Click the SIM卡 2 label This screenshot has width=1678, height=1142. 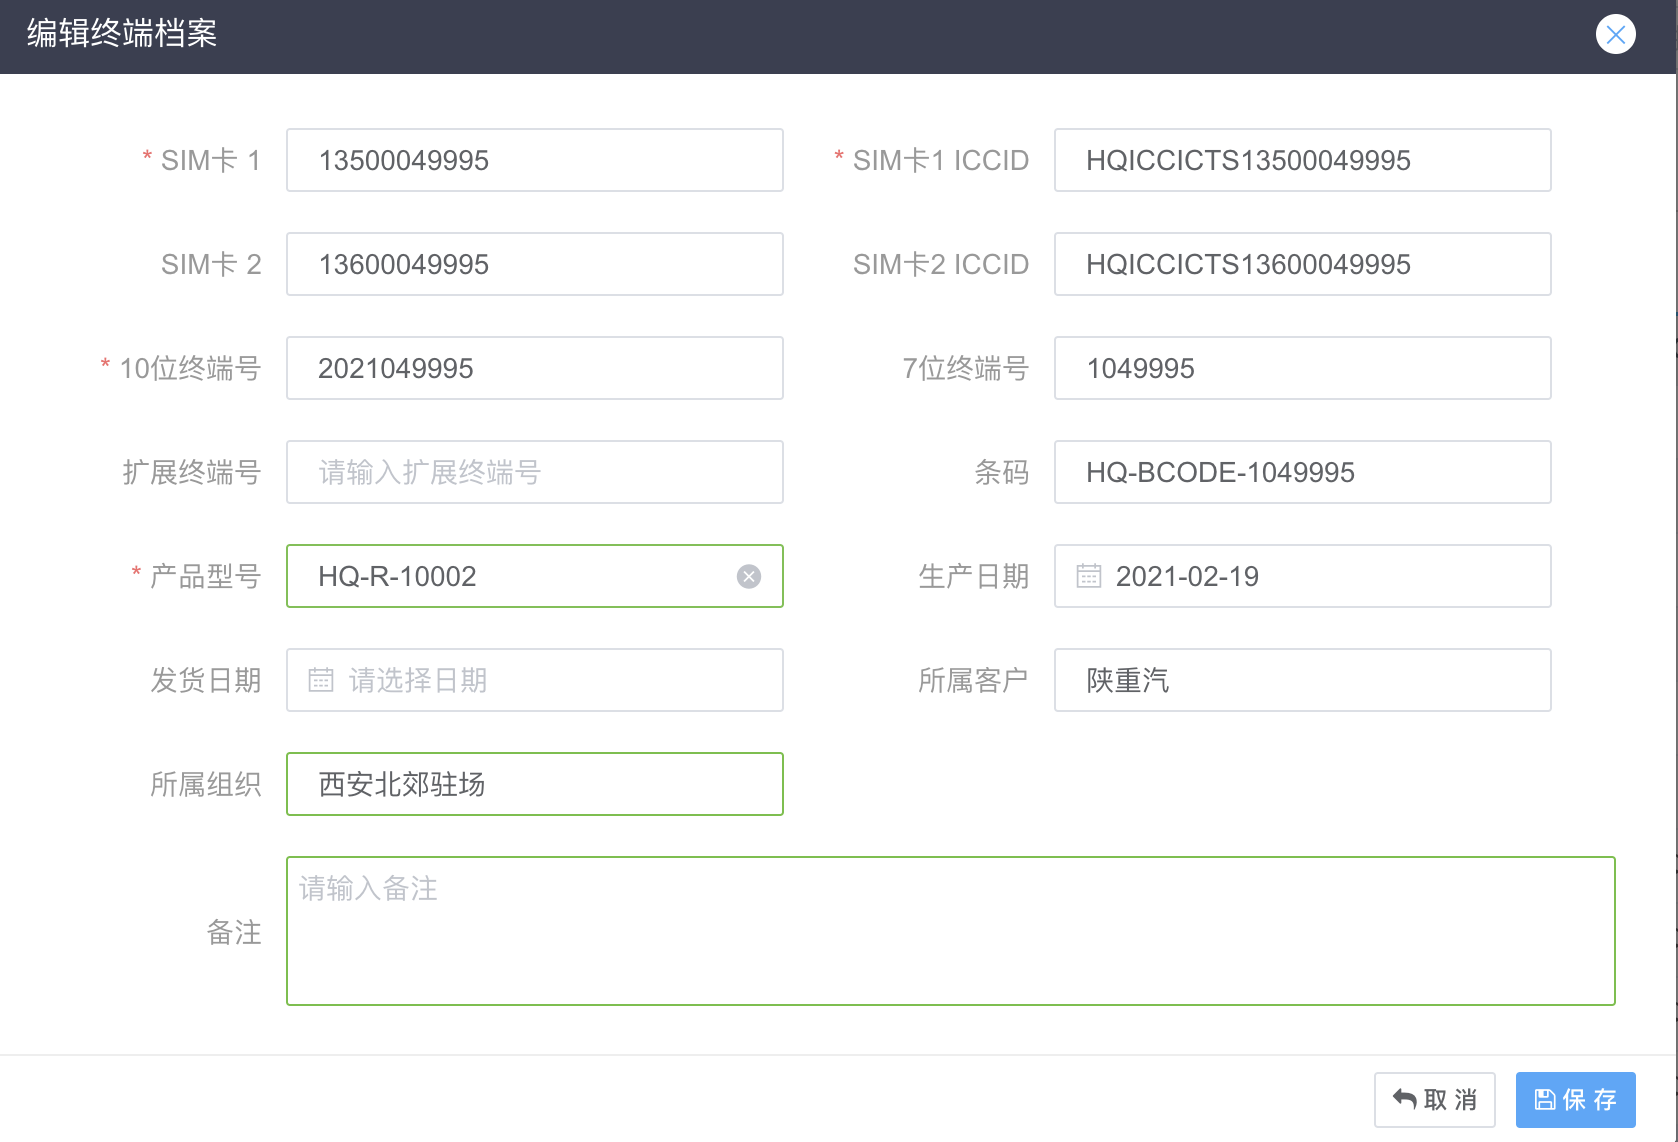(211, 264)
